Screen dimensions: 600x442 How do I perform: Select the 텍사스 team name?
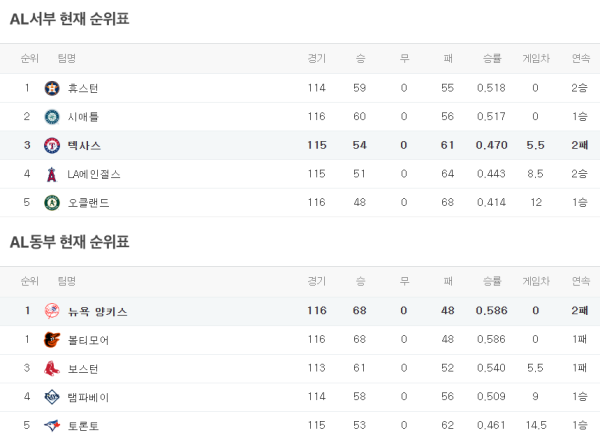(83, 145)
